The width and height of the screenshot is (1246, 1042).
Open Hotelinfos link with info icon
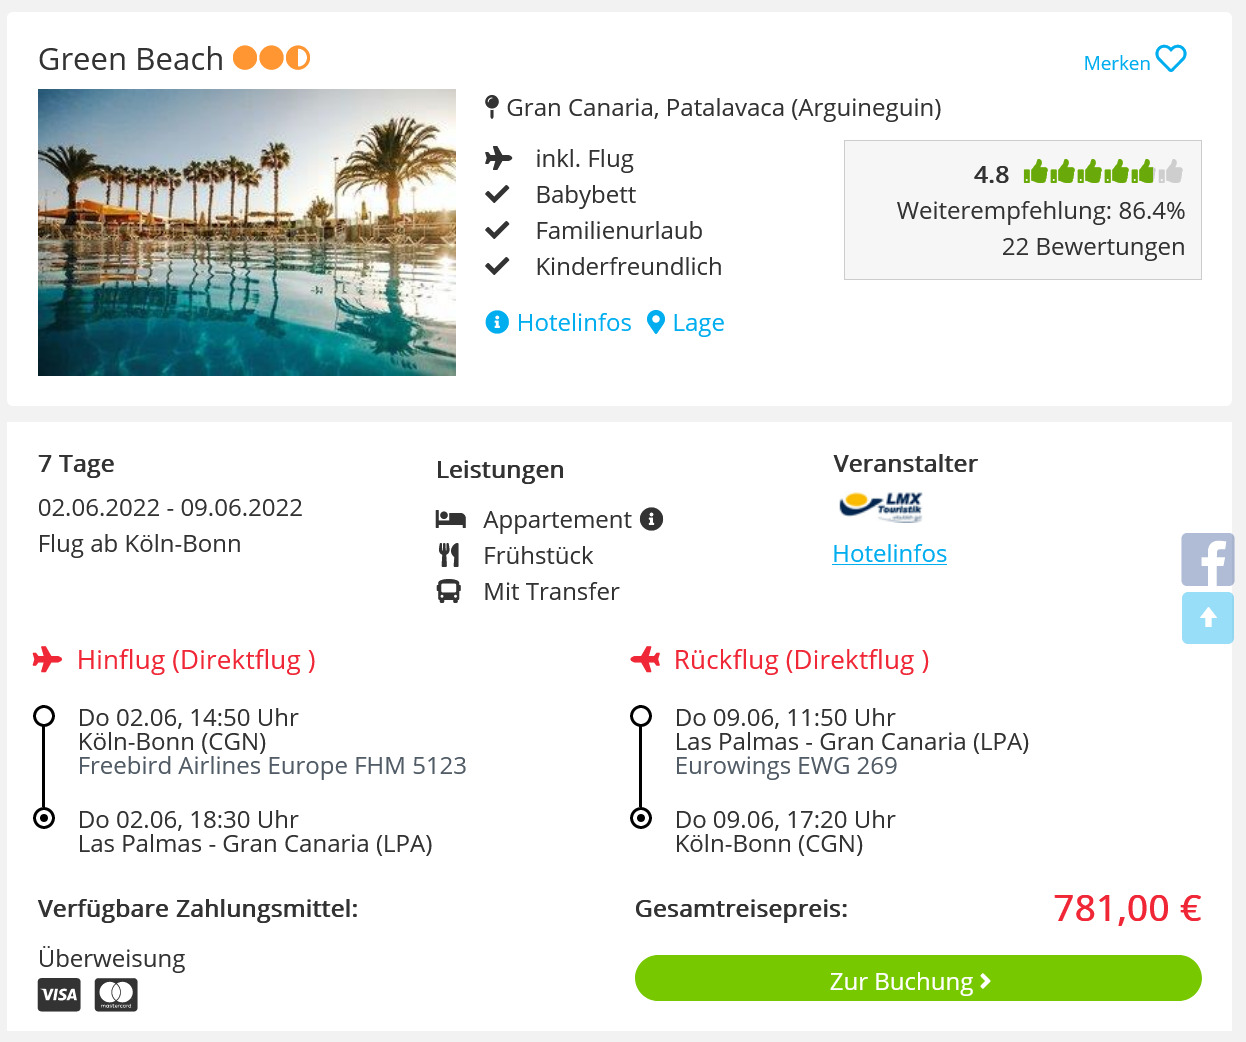coord(558,322)
